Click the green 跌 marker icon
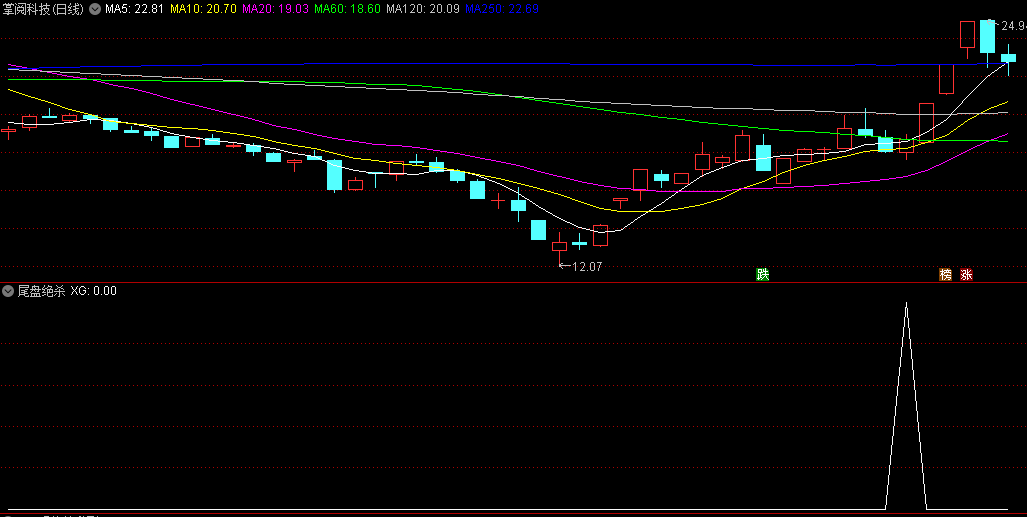1027x517 pixels. (762, 275)
